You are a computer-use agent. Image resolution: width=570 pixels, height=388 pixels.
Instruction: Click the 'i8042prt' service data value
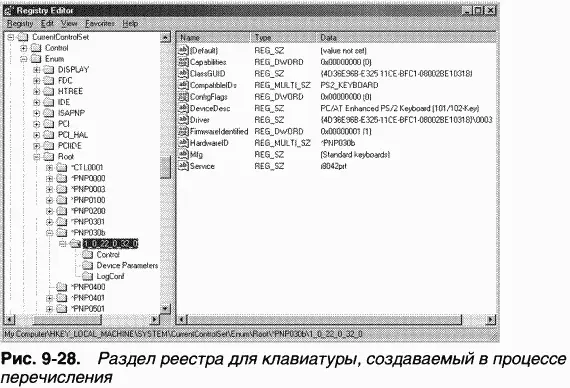[333, 166]
